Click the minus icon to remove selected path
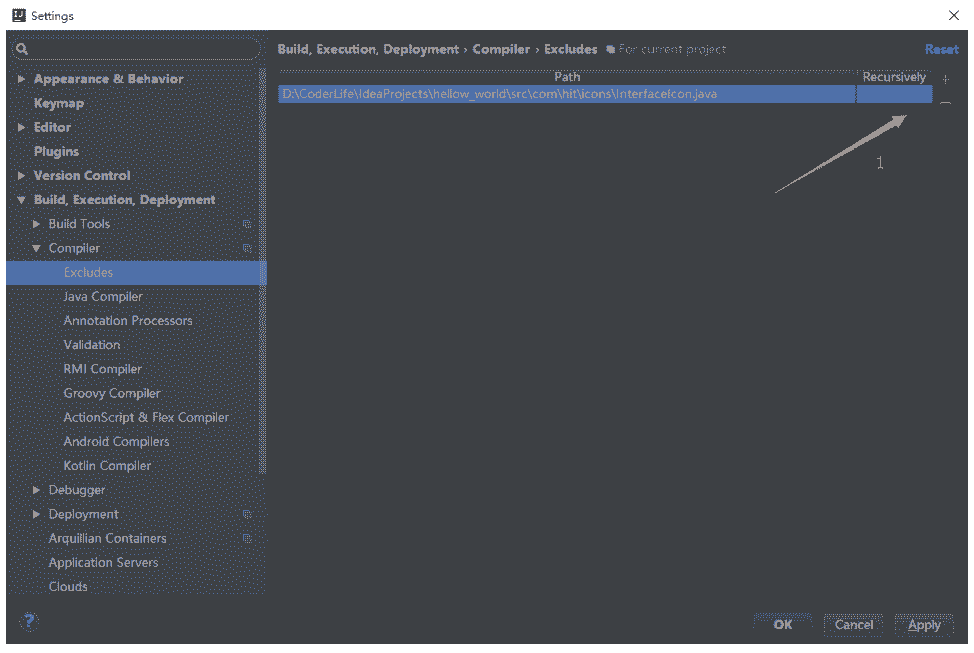This screenshot has height=653, width=974. click(946, 103)
